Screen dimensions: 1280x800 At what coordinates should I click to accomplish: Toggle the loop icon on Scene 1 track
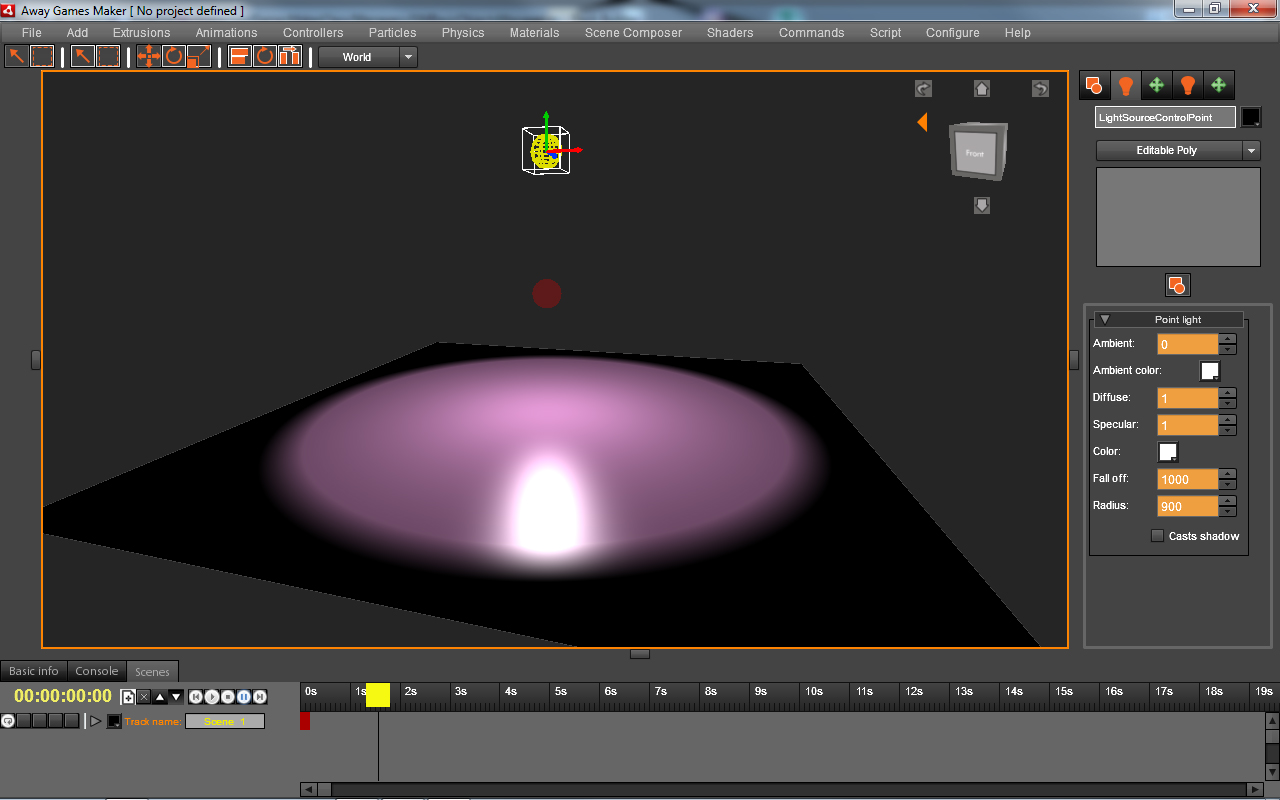pyautogui.click(x=8, y=721)
